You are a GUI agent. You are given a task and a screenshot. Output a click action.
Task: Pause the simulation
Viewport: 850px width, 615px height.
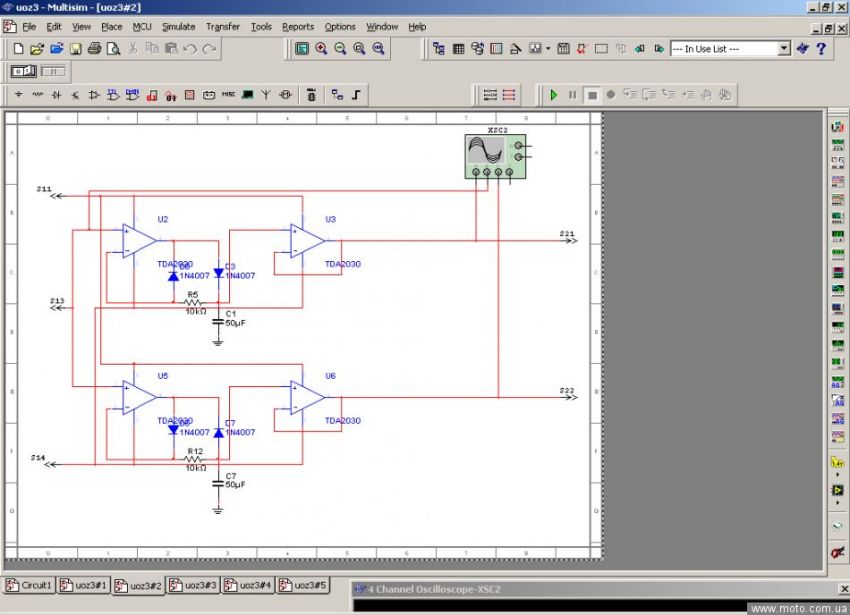point(573,95)
